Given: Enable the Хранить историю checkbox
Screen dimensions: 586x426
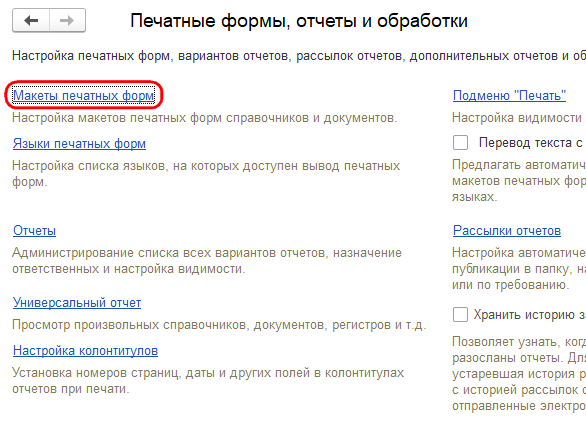Looking at the screenshot, I should 460,315.
